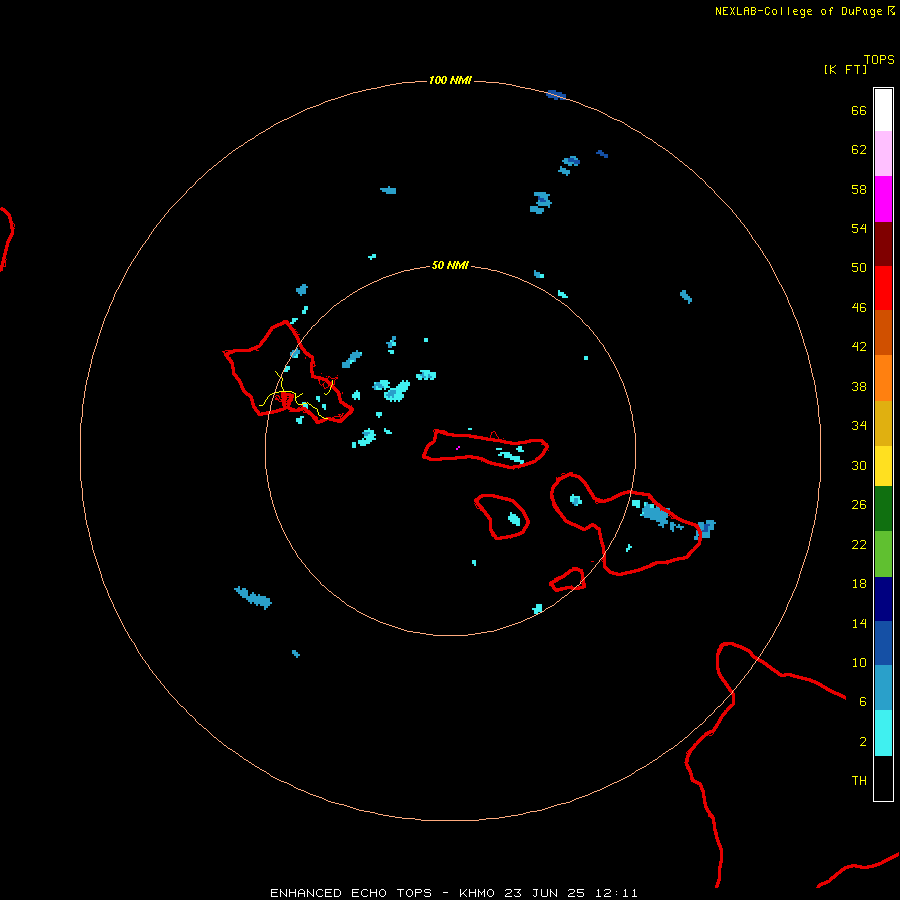Click the light green 22 K FT swatch
Viewport: 900px width, 900px height.
point(883,554)
